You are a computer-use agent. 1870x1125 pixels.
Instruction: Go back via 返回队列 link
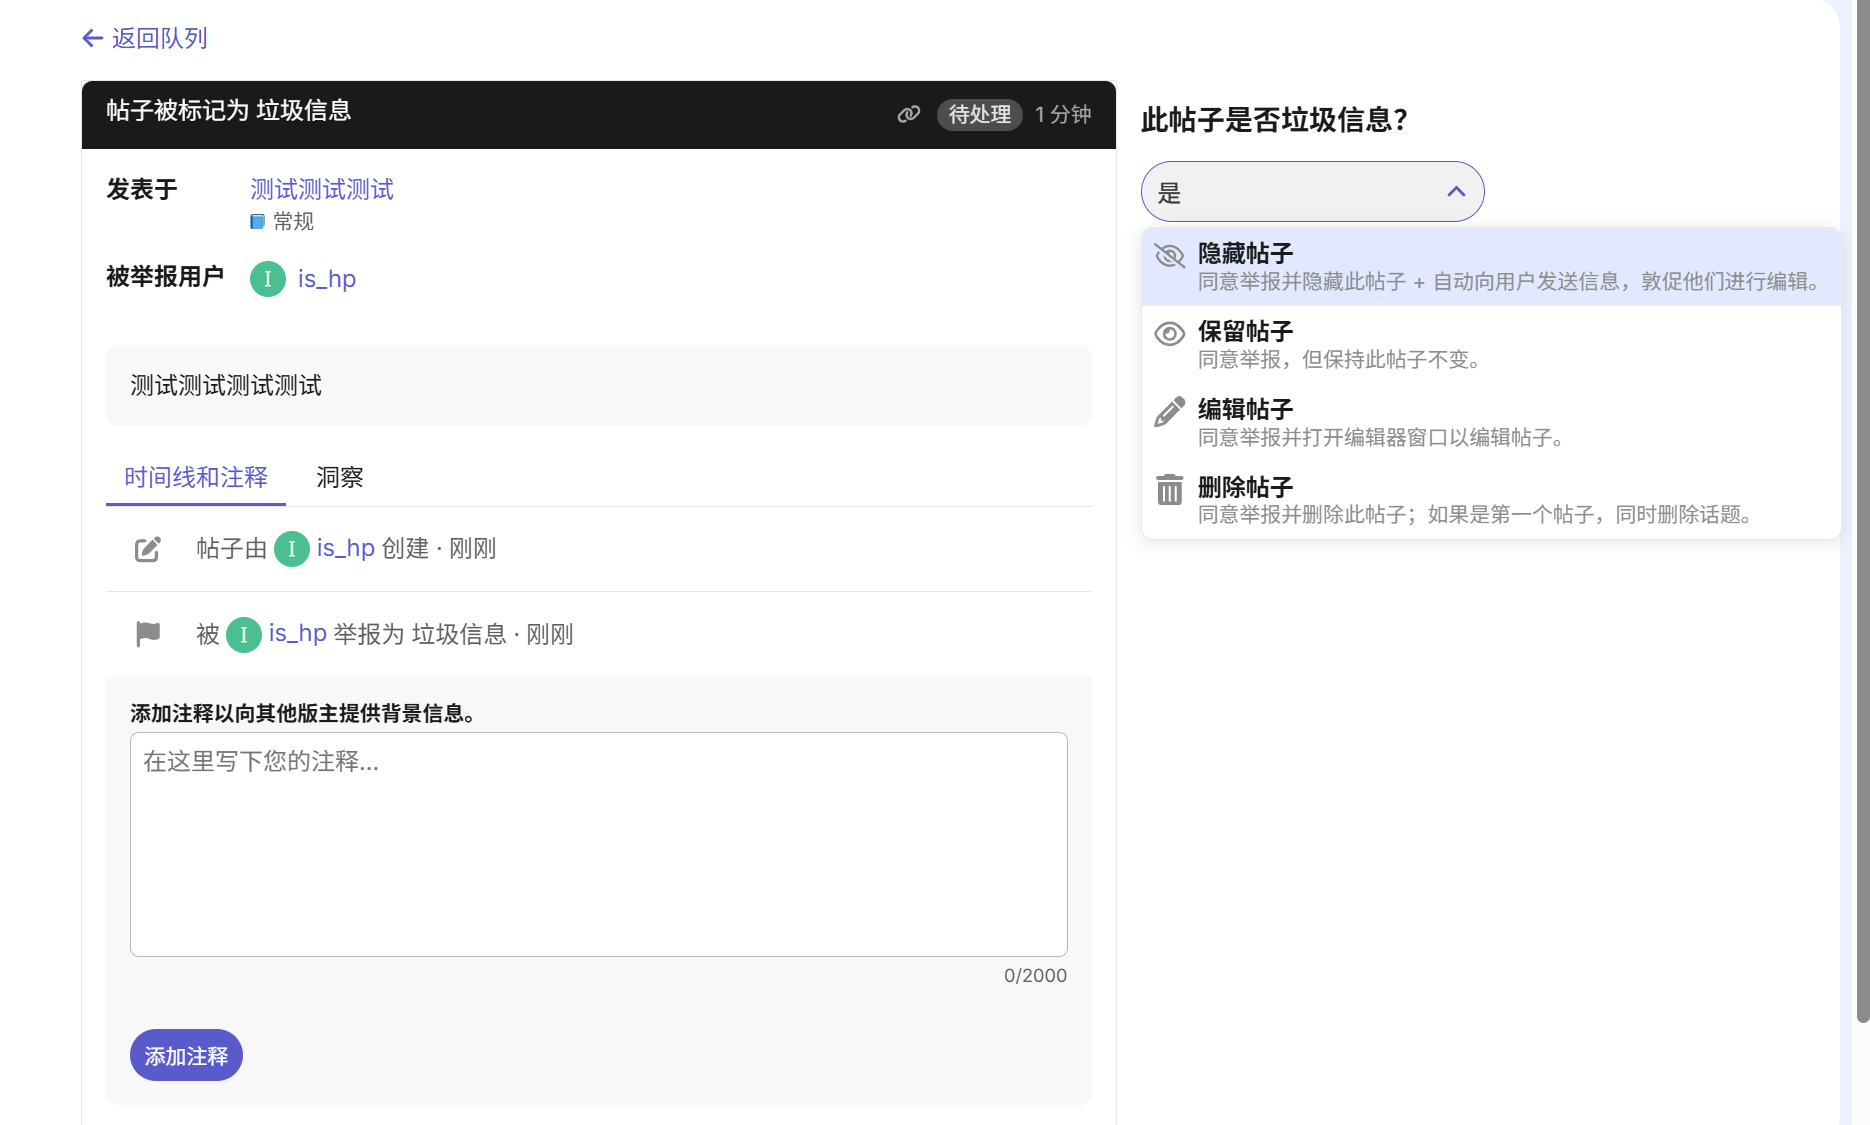[145, 38]
